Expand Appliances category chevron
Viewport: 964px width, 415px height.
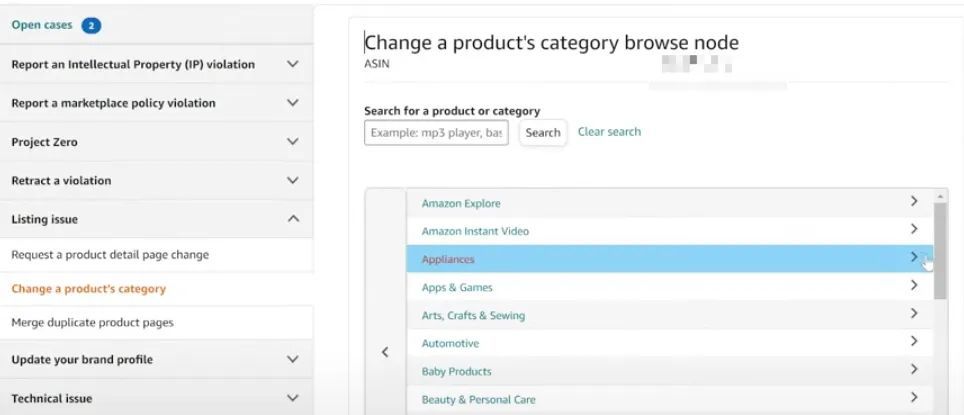(x=914, y=258)
